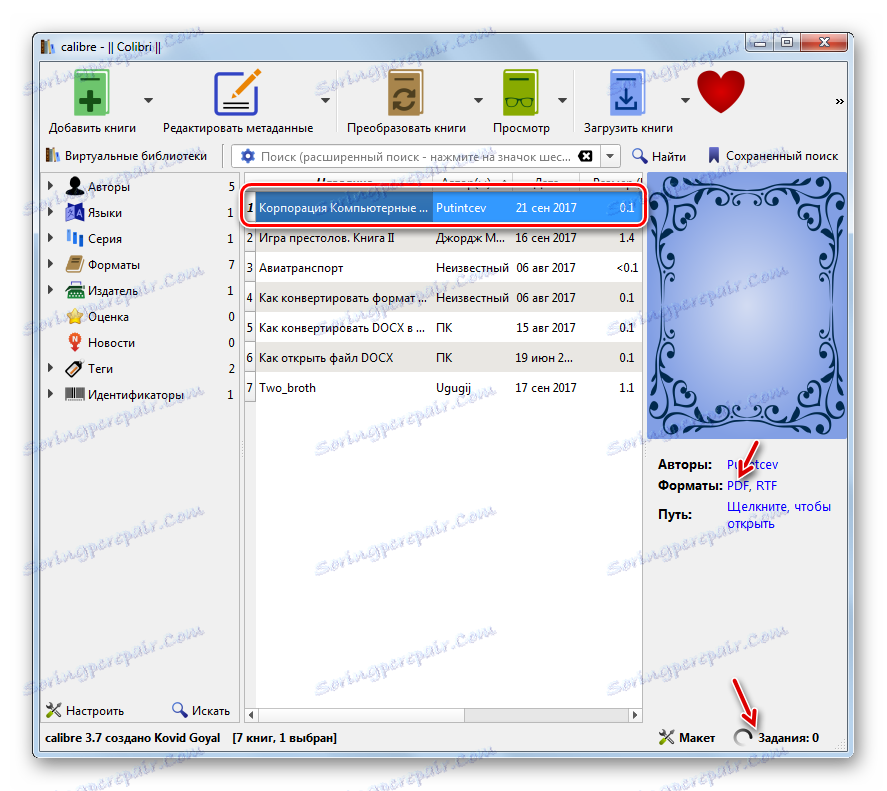Click the green View book icon
887x791 pixels.
(521, 93)
